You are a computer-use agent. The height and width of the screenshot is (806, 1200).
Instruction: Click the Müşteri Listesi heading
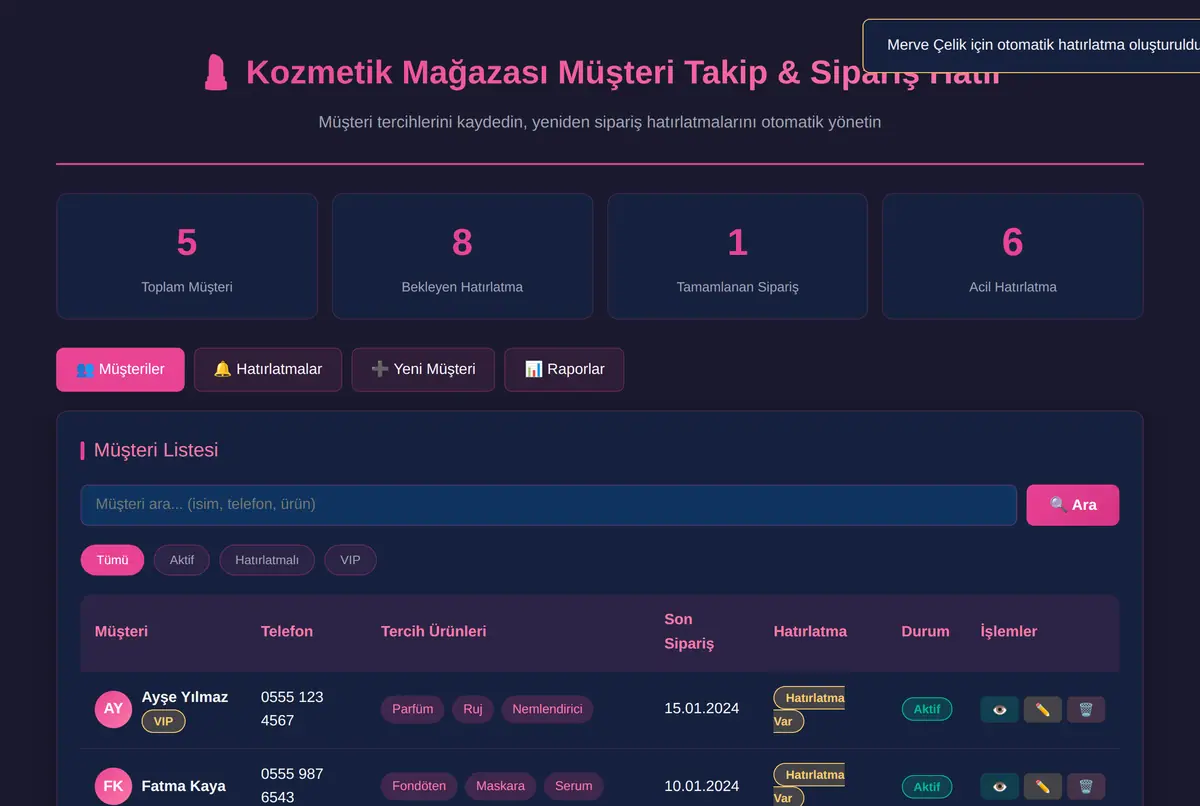point(156,450)
